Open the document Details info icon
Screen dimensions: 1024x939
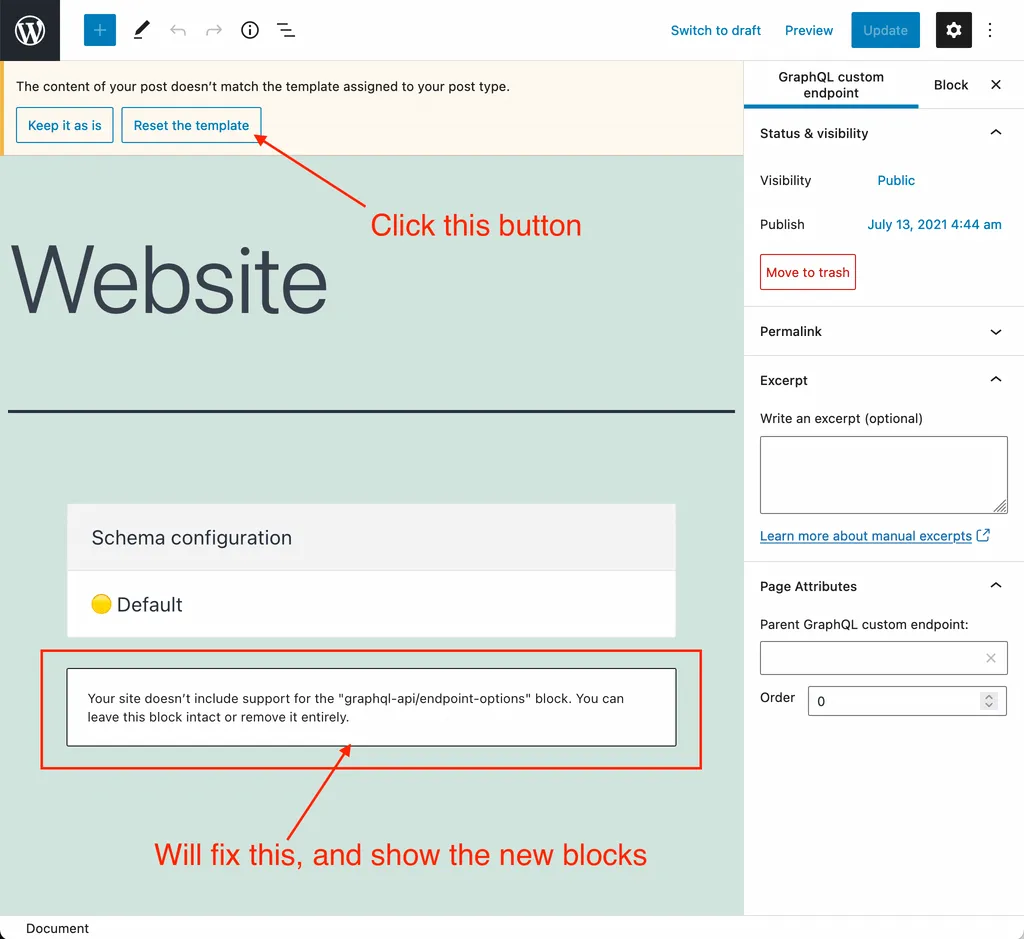click(x=249, y=30)
